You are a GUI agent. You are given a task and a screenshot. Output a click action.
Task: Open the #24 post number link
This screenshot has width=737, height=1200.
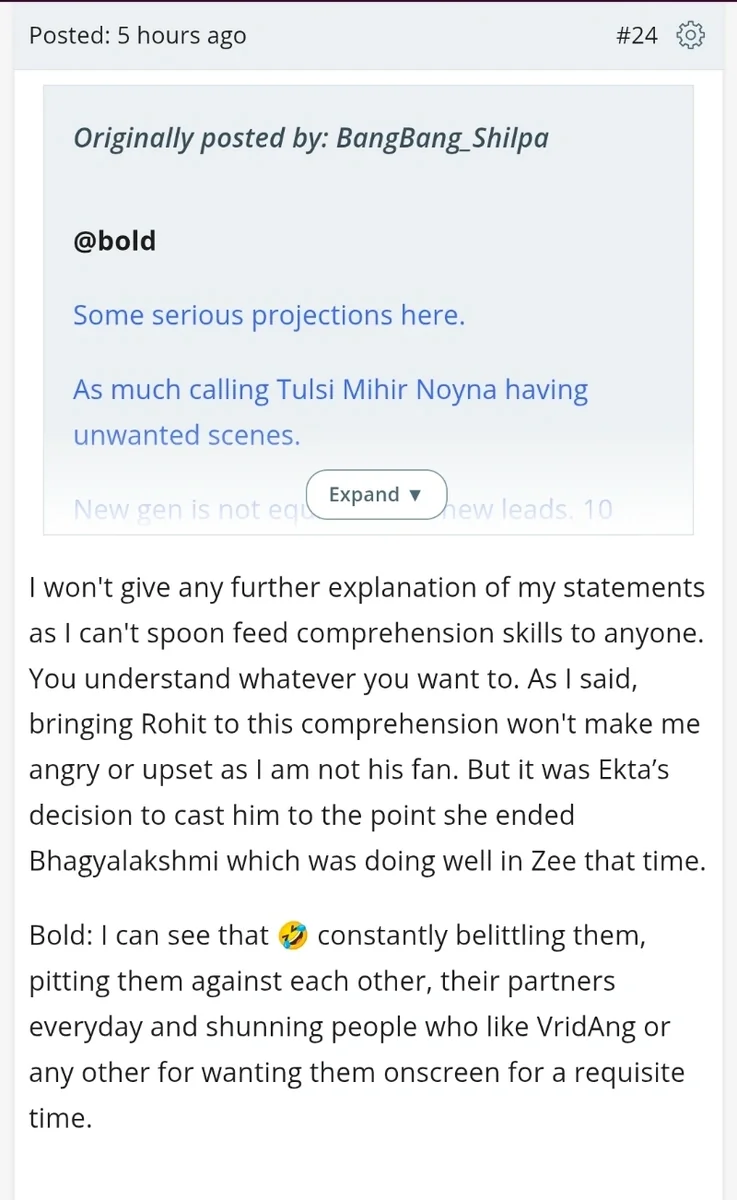[x=637, y=36]
